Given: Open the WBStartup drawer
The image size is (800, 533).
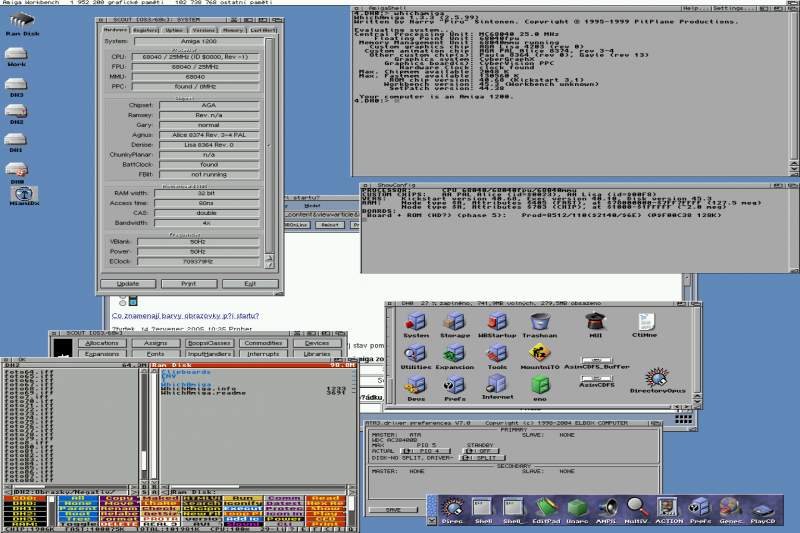Looking at the screenshot, I should (x=497, y=322).
